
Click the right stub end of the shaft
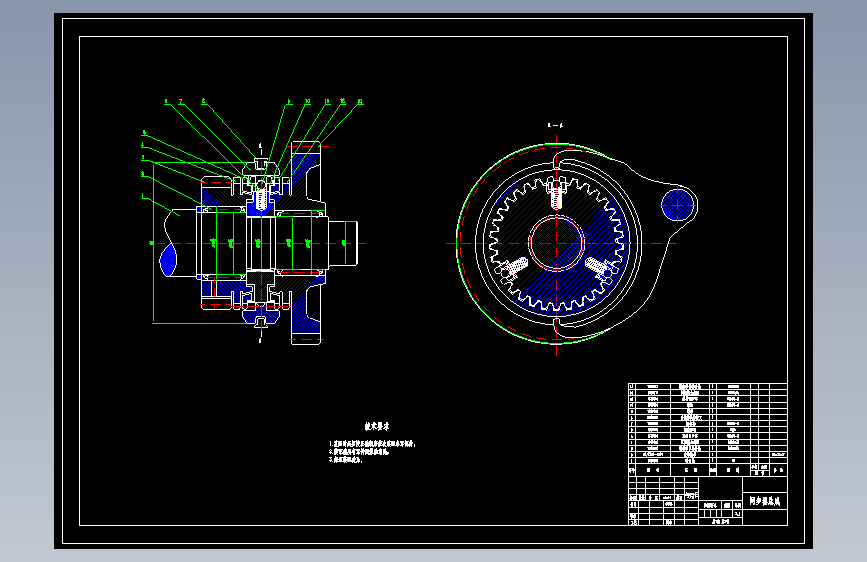pos(343,243)
